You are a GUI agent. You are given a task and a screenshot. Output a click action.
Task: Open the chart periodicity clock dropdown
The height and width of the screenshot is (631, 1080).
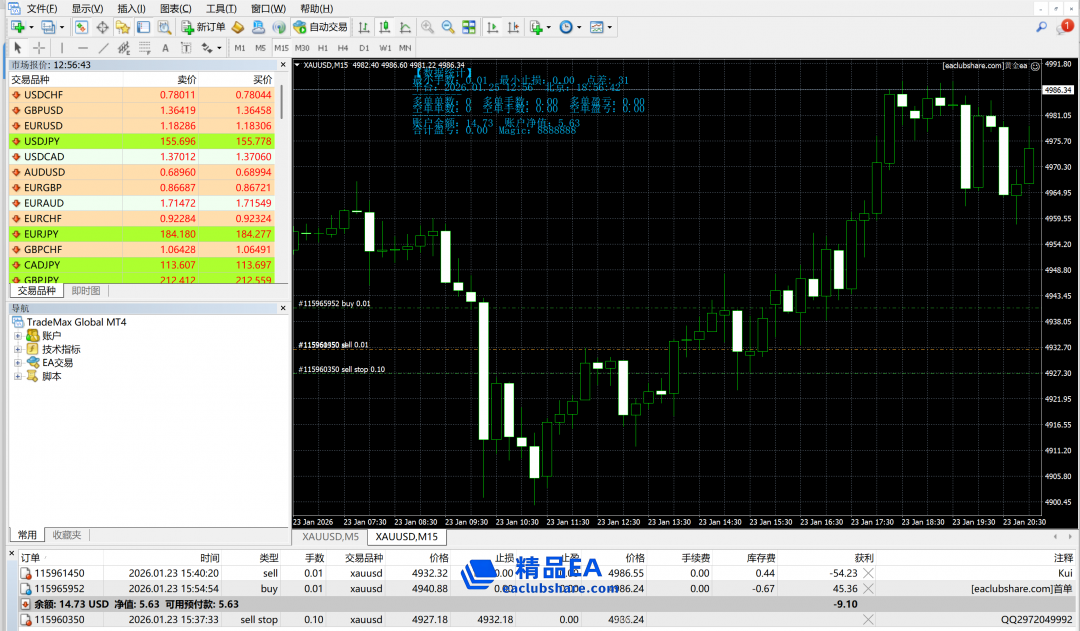tap(569, 27)
